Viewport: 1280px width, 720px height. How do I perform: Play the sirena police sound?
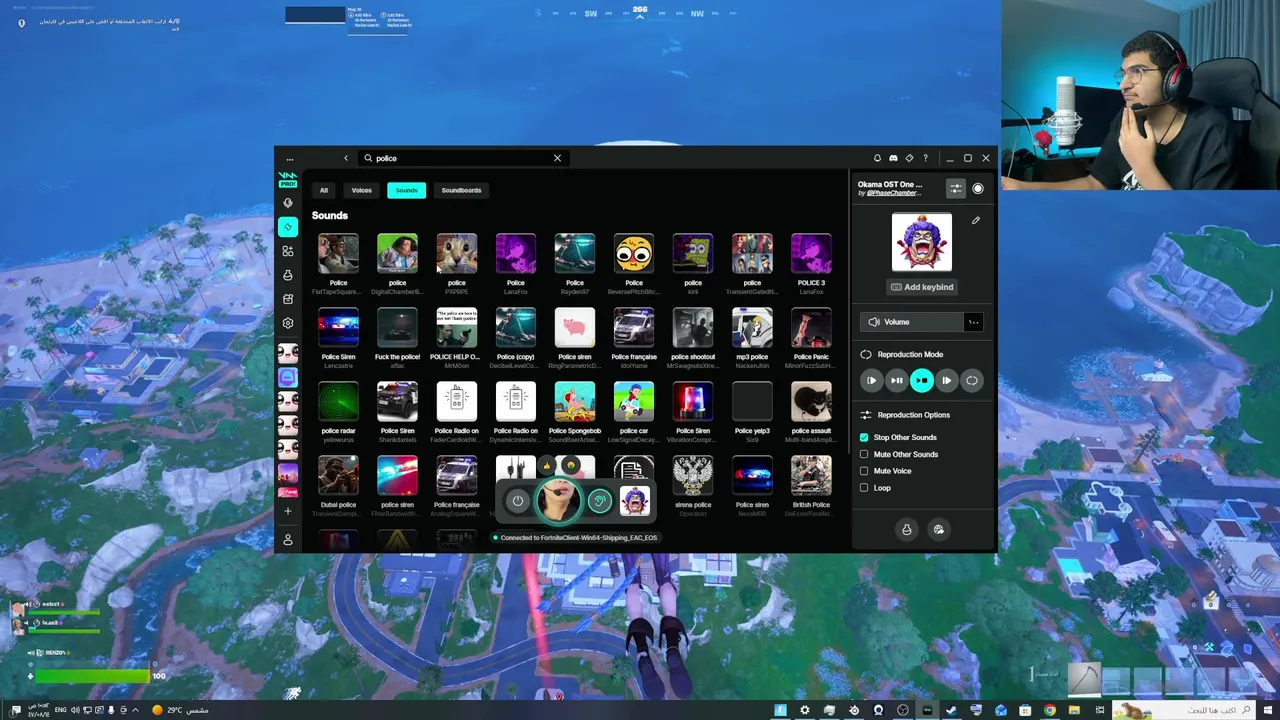click(693, 476)
